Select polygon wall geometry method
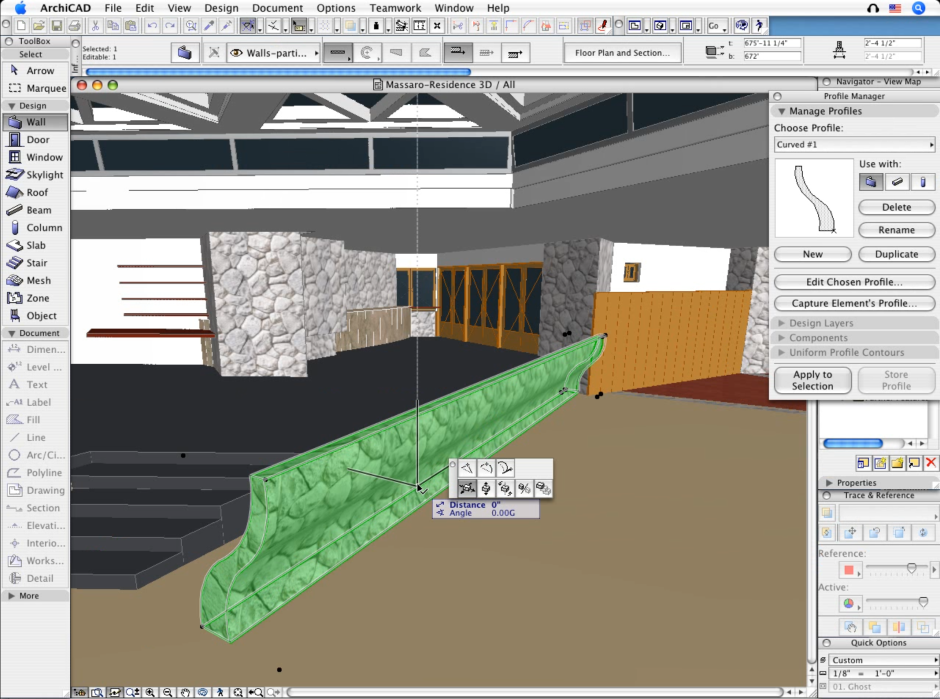 [x=424, y=53]
